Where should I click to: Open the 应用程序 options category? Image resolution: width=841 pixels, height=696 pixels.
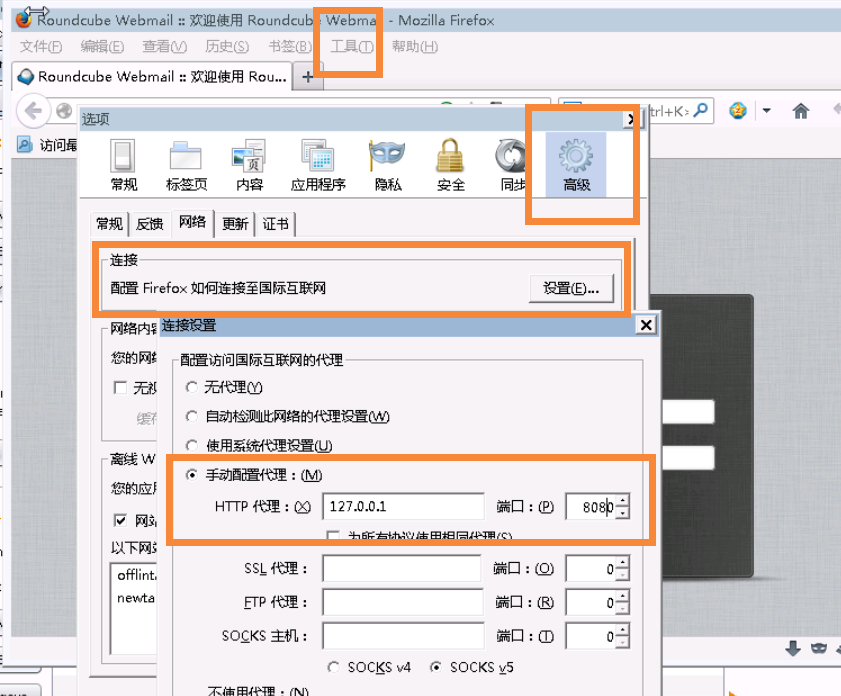[318, 164]
